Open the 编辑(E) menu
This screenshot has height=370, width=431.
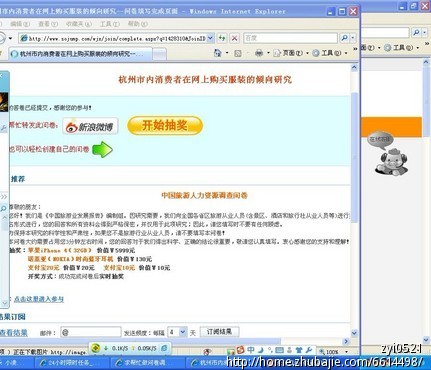coord(20,24)
